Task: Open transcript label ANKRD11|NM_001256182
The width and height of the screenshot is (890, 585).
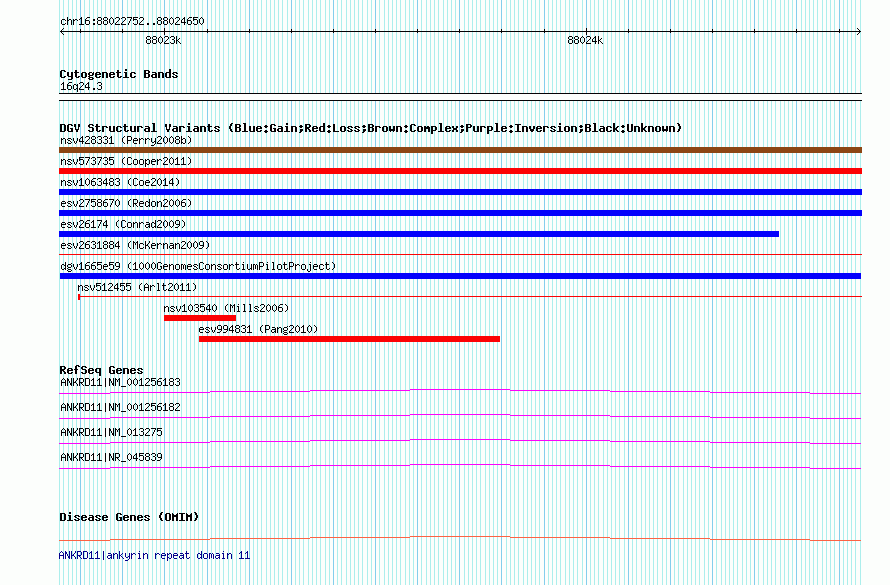Action: (x=120, y=407)
